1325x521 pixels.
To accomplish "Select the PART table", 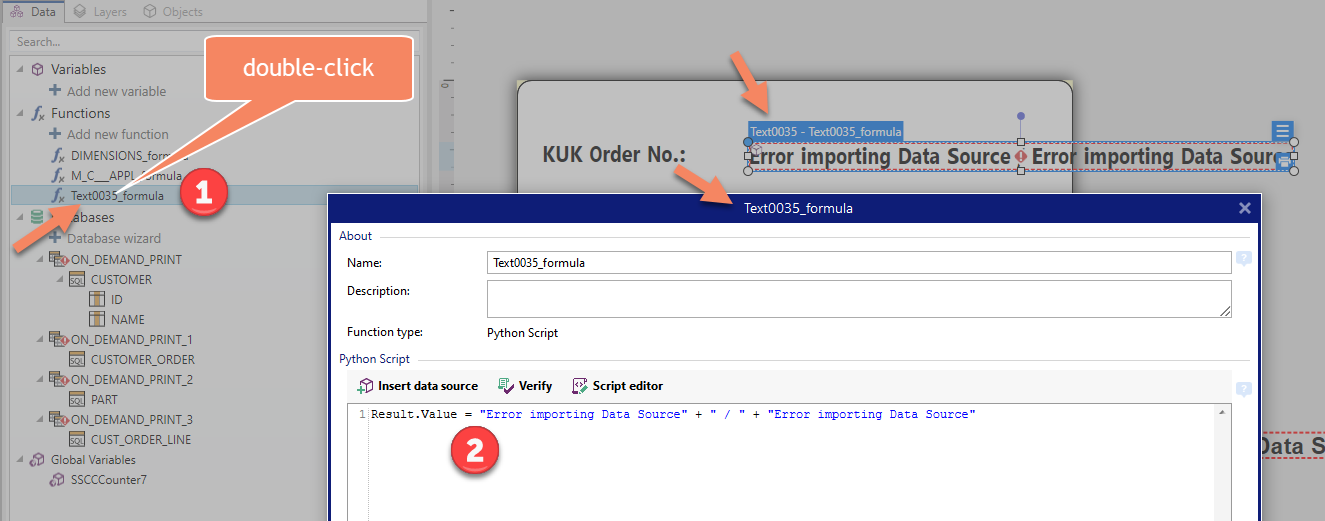I will point(104,399).
